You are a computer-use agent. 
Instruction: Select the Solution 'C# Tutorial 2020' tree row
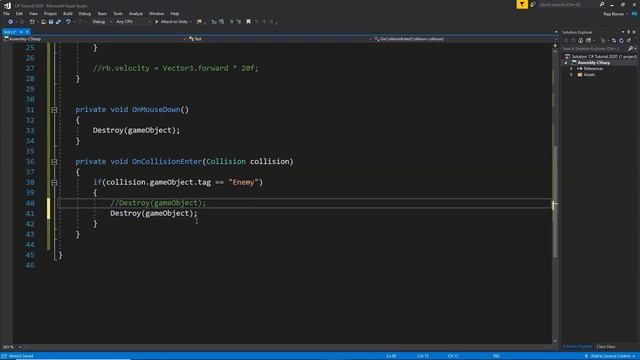[x=601, y=56]
